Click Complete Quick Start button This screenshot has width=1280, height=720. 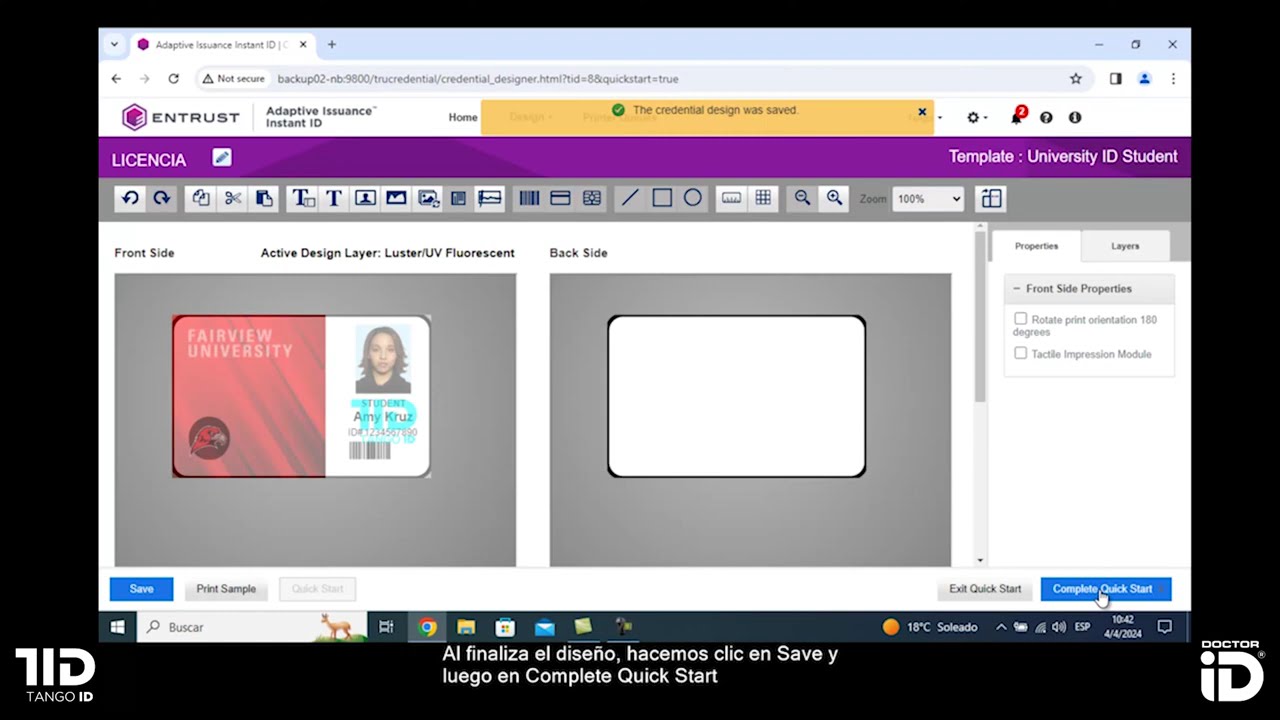(x=1105, y=589)
